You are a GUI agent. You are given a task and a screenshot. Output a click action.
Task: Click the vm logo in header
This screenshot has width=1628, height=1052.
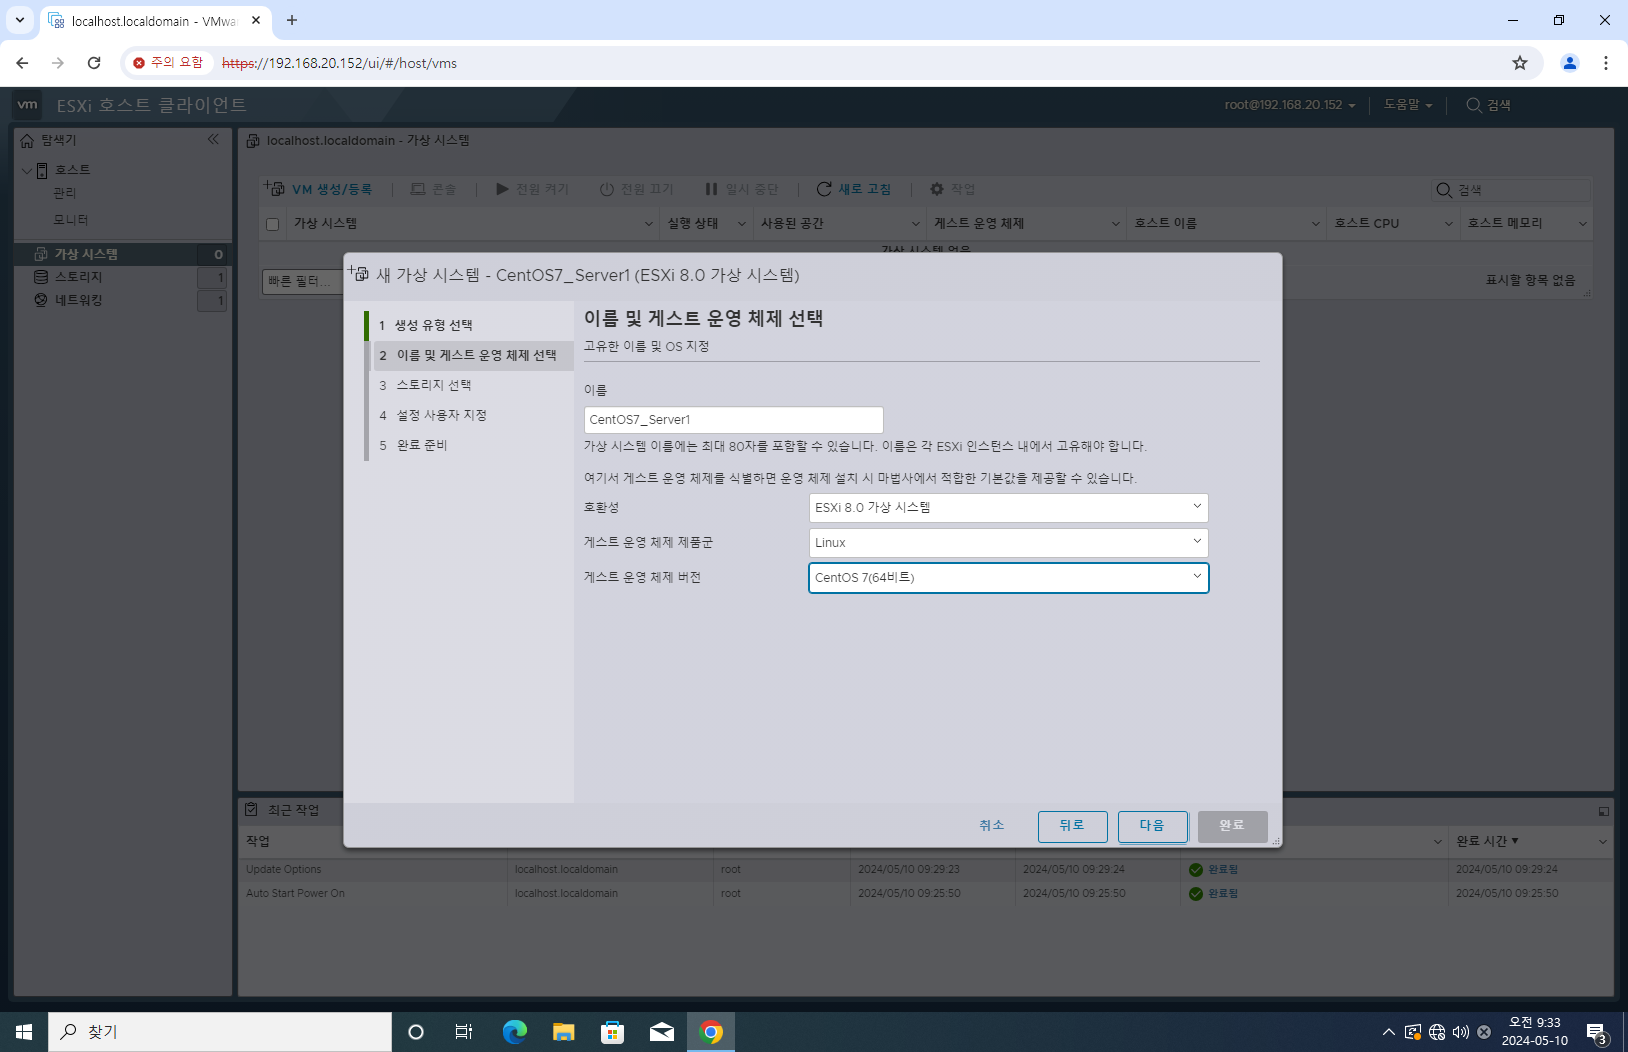[x=28, y=104]
